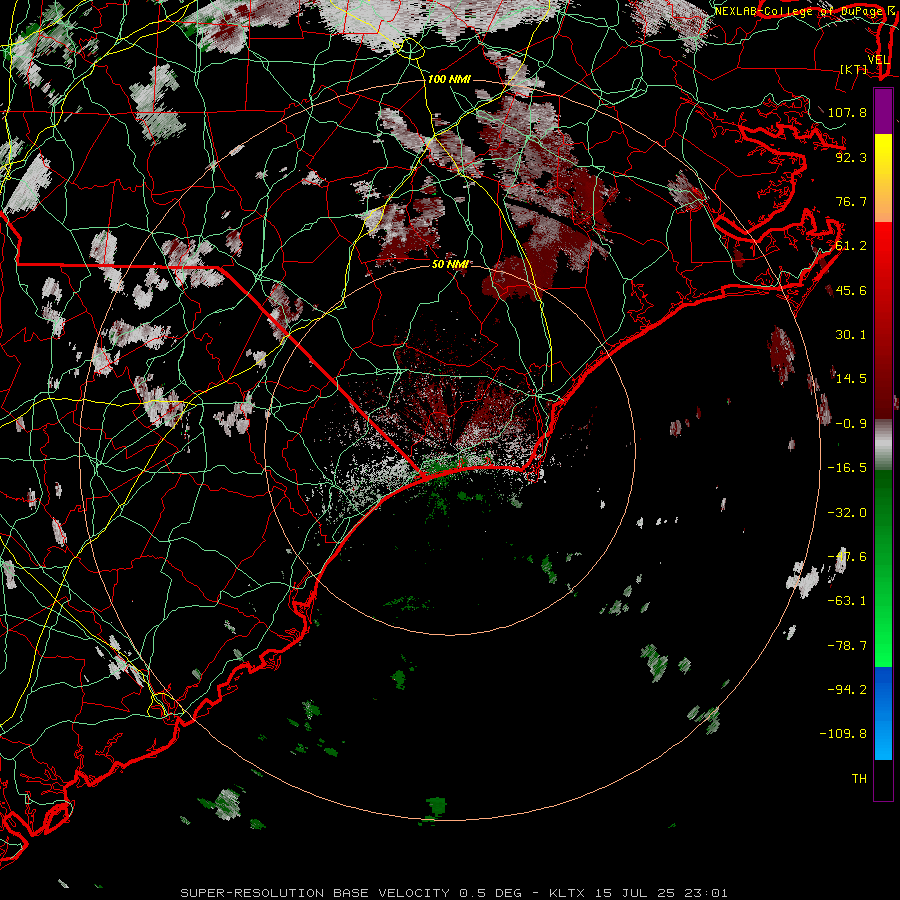Viewport: 900px width, 900px height.
Task: Click the 100 NMI range ring label
Action: [449, 79]
